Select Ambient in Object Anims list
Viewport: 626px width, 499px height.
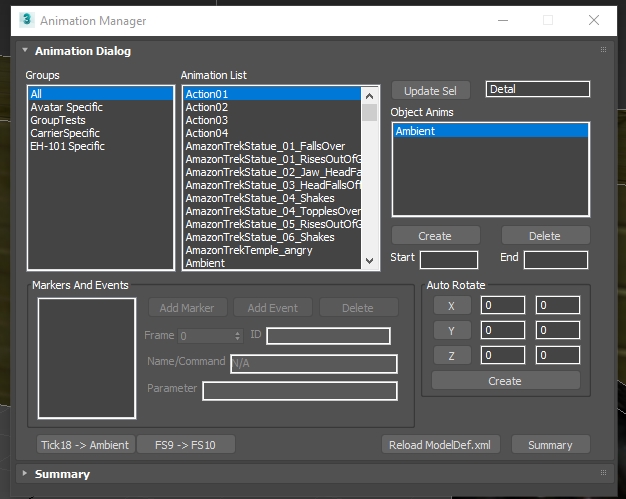tap(491, 131)
